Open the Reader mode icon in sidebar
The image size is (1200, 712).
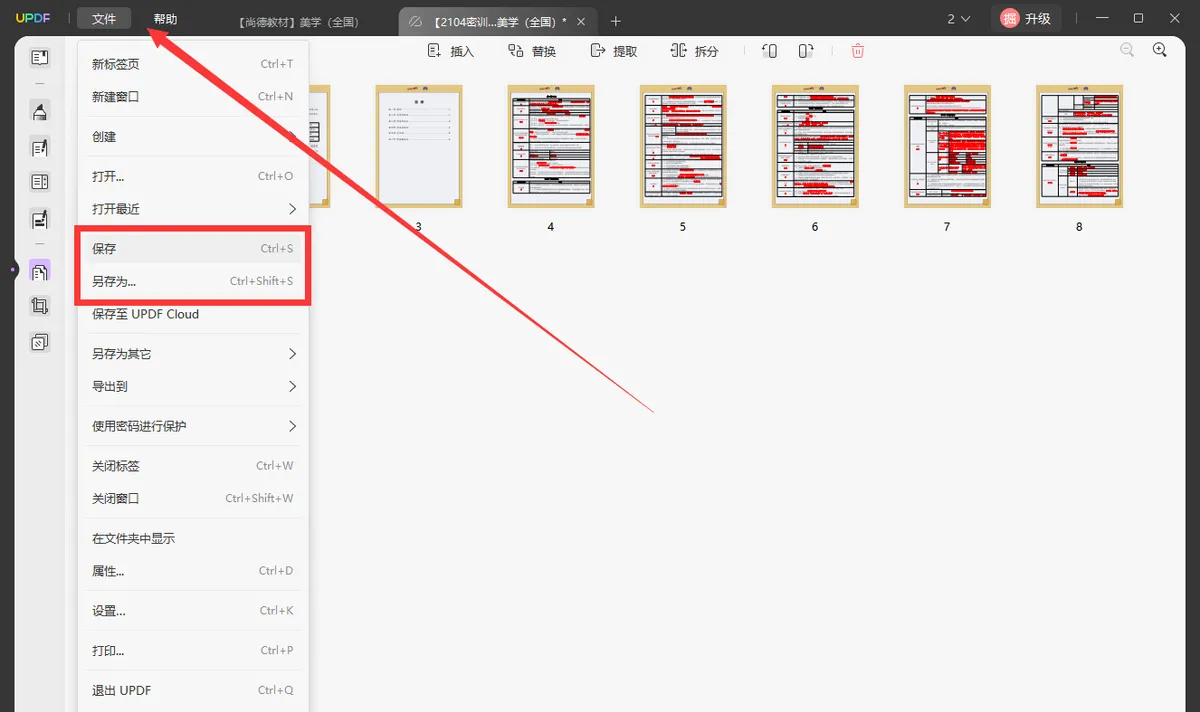pos(39,59)
